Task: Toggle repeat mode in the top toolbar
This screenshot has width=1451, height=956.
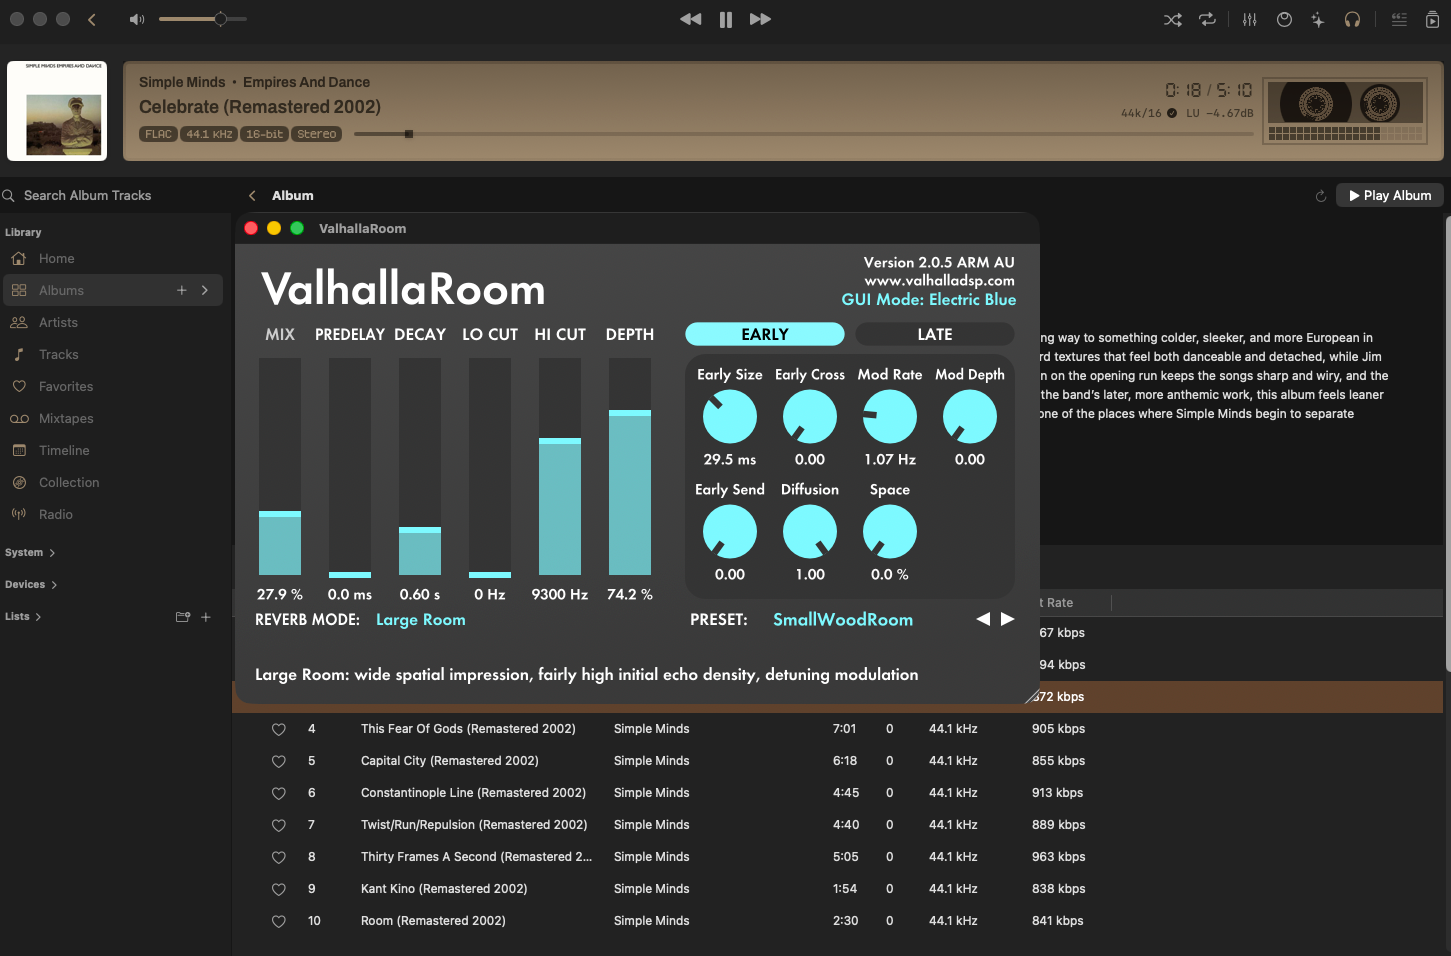Action: [x=1208, y=20]
